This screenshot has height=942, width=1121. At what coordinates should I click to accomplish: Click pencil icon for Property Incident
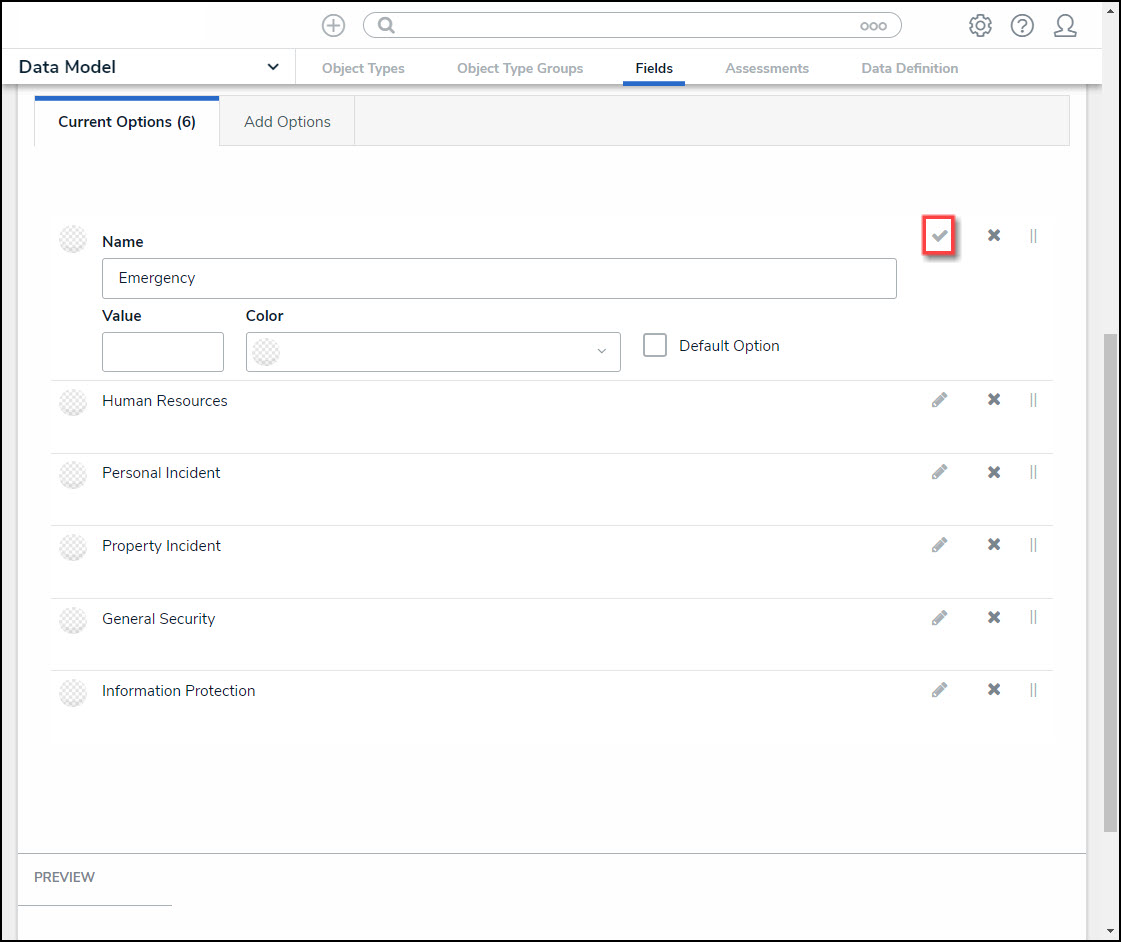[939, 545]
